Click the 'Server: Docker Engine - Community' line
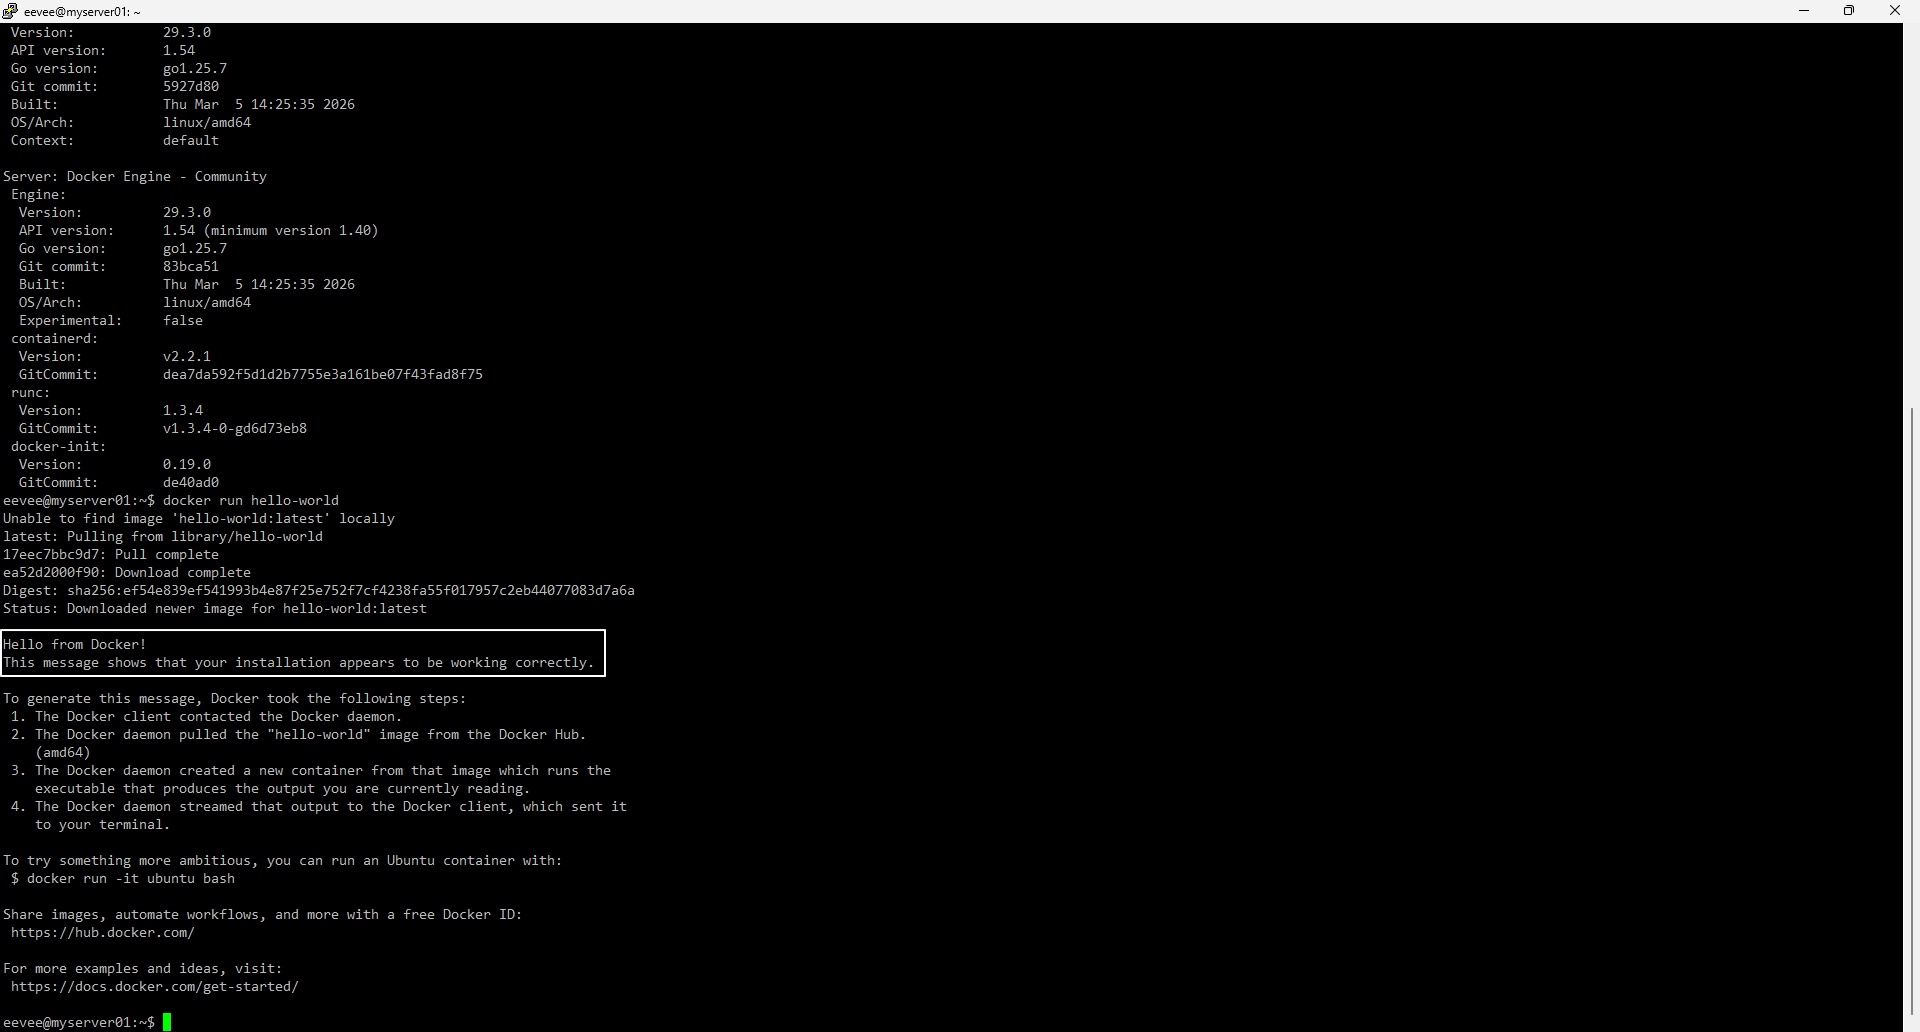Viewport: 1920px width, 1032px height. [x=135, y=176]
